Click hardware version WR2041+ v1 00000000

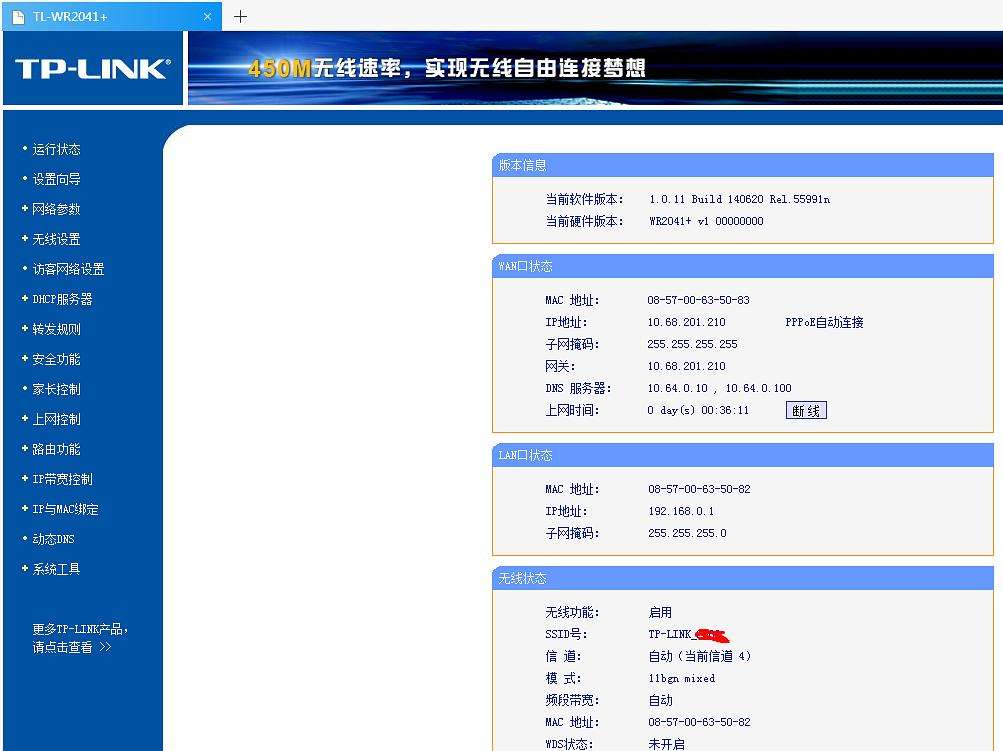point(706,221)
